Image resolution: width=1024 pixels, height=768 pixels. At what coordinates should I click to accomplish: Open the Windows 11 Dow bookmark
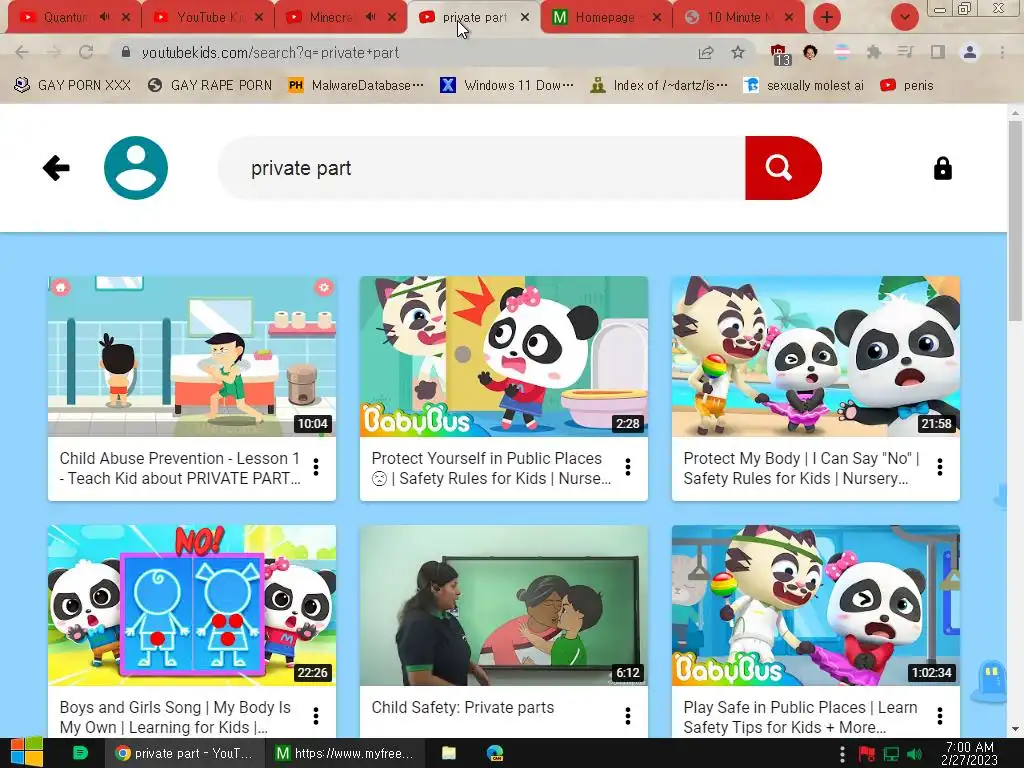coord(507,86)
